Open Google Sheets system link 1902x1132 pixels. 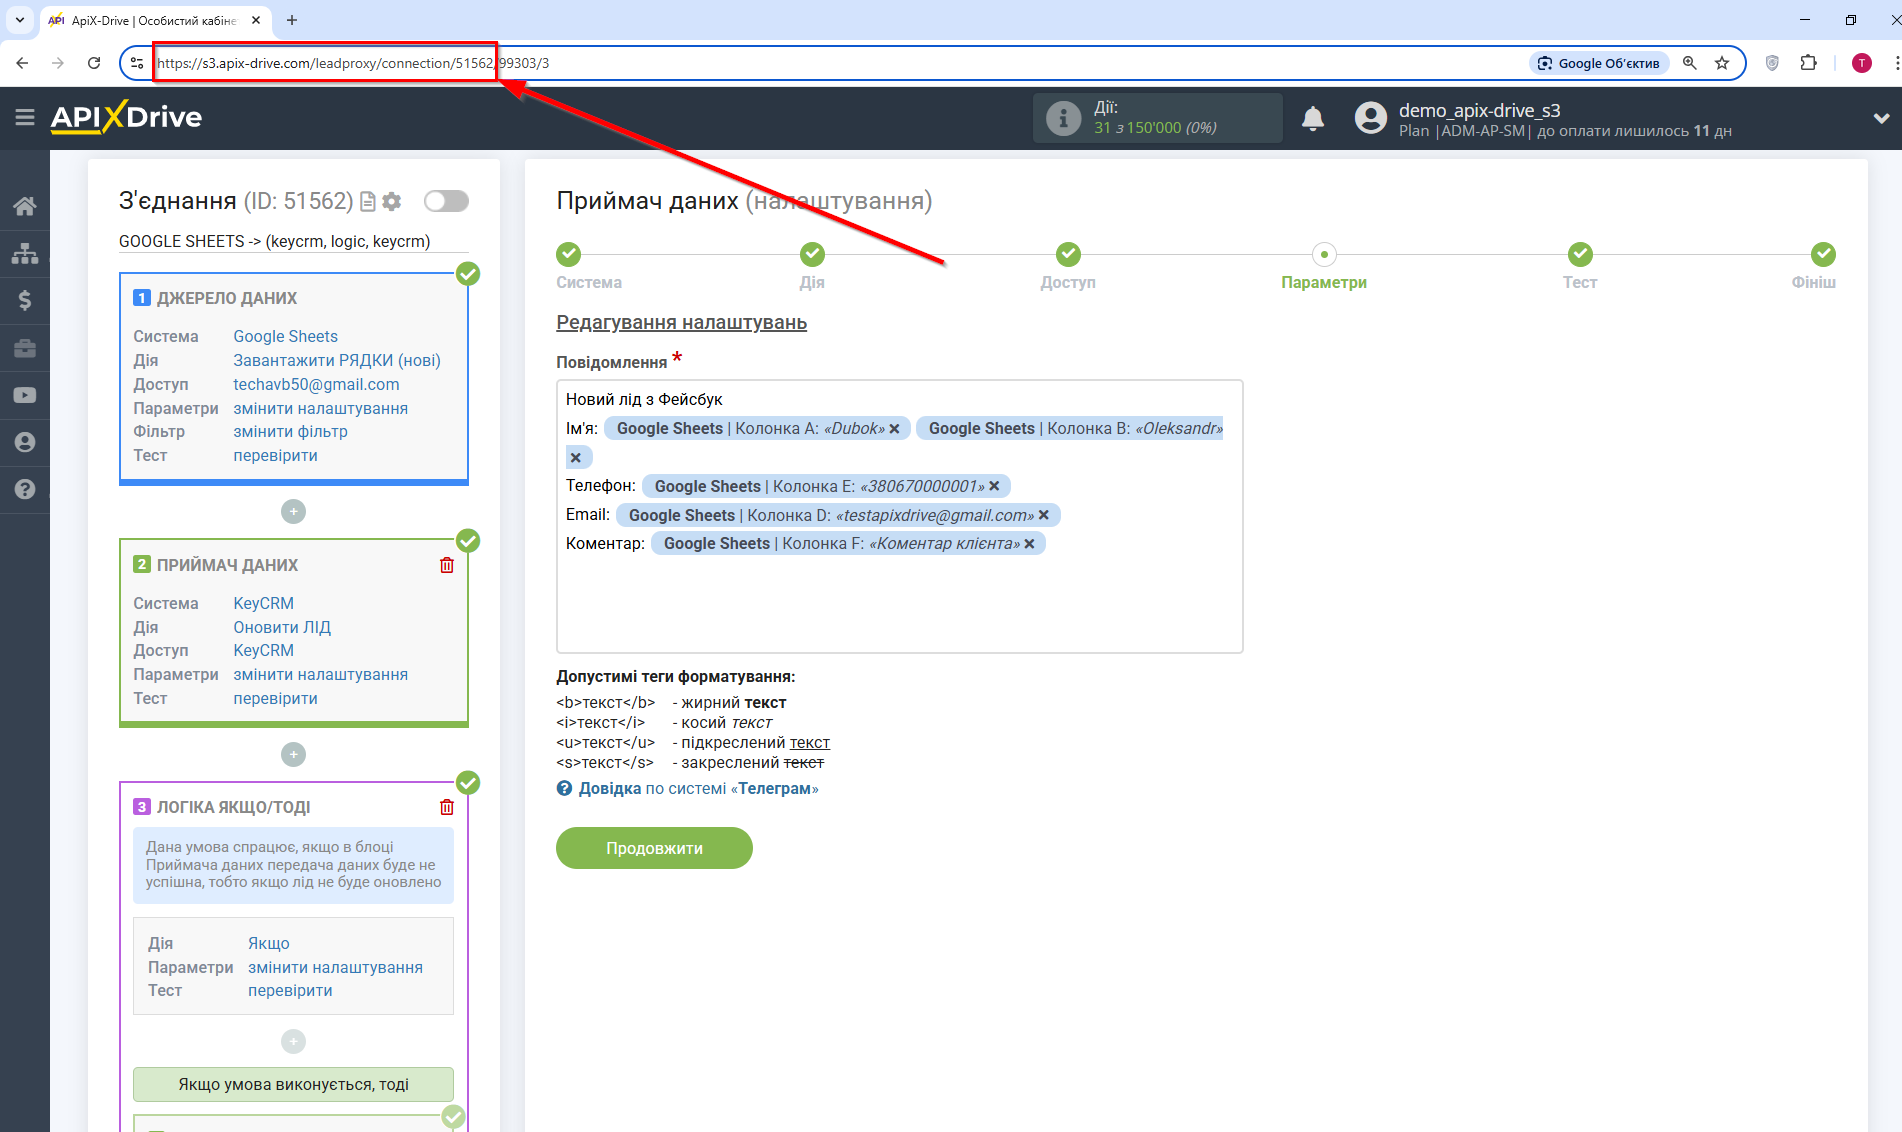coord(285,336)
